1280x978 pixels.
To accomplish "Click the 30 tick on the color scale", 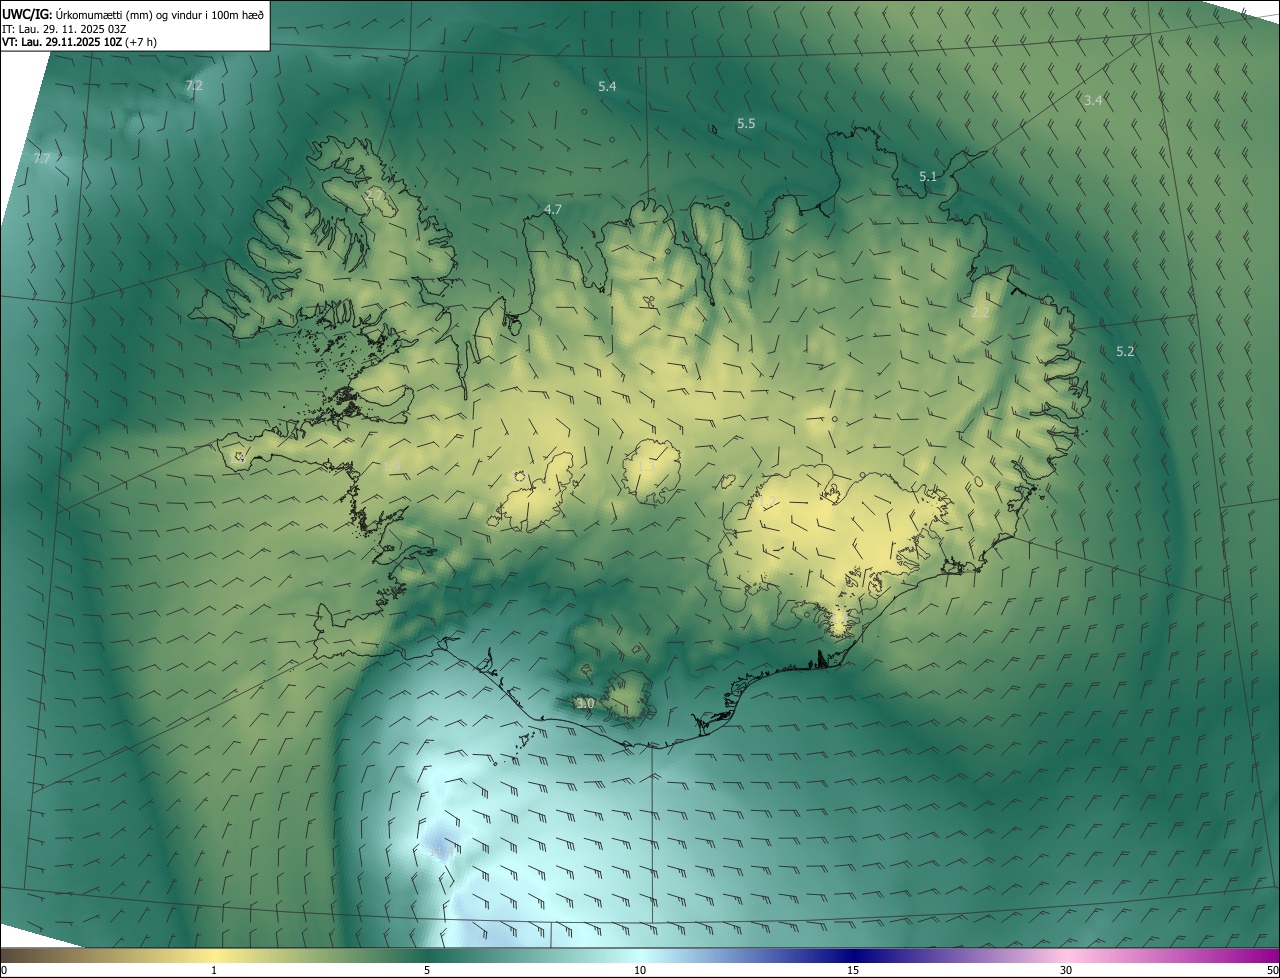I will pyautogui.click(x=1066, y=970).
